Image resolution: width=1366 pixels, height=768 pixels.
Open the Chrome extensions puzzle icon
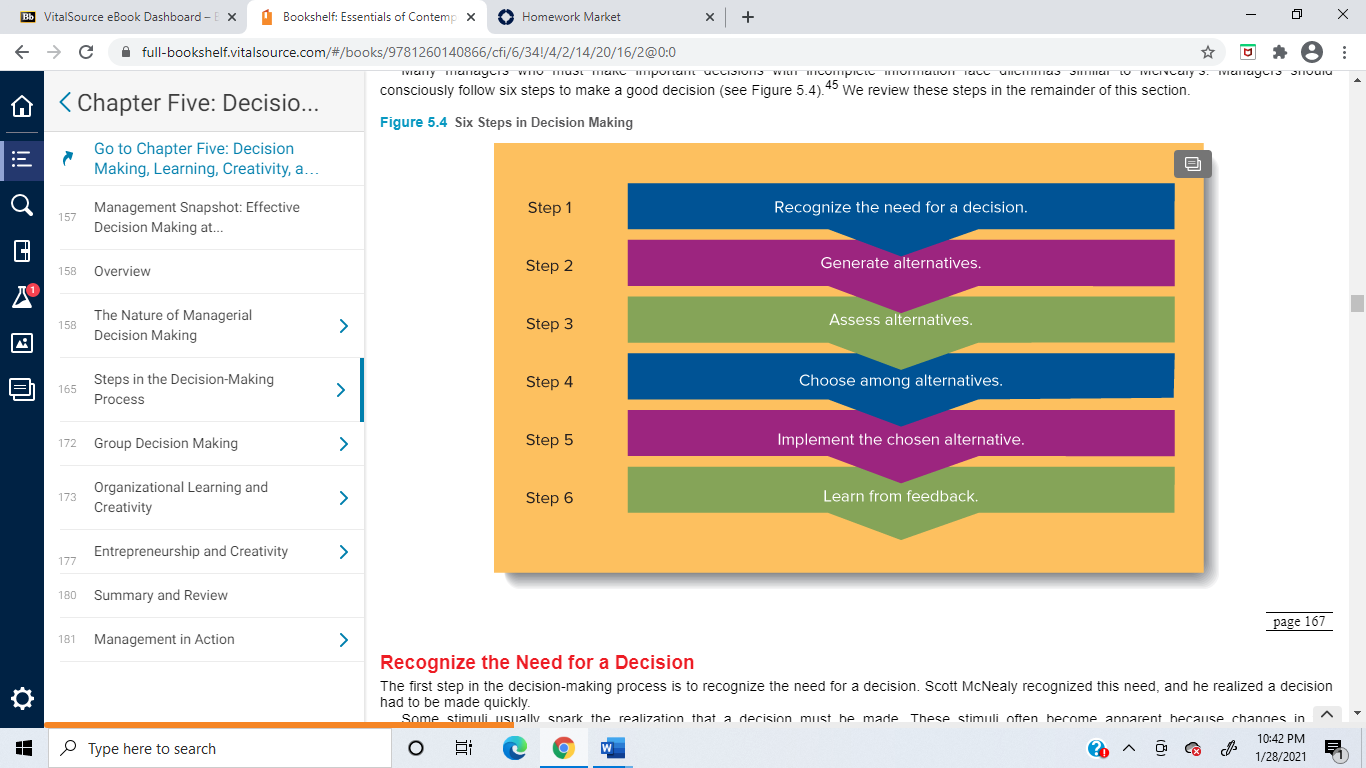click(x=1279, y=52)
